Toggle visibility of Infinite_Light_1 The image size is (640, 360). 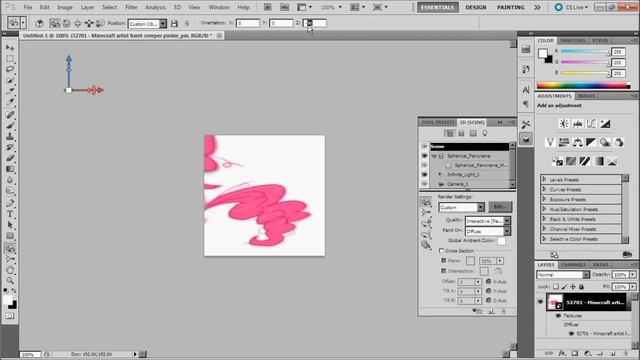pyautogui.click(x=424, y=174)
